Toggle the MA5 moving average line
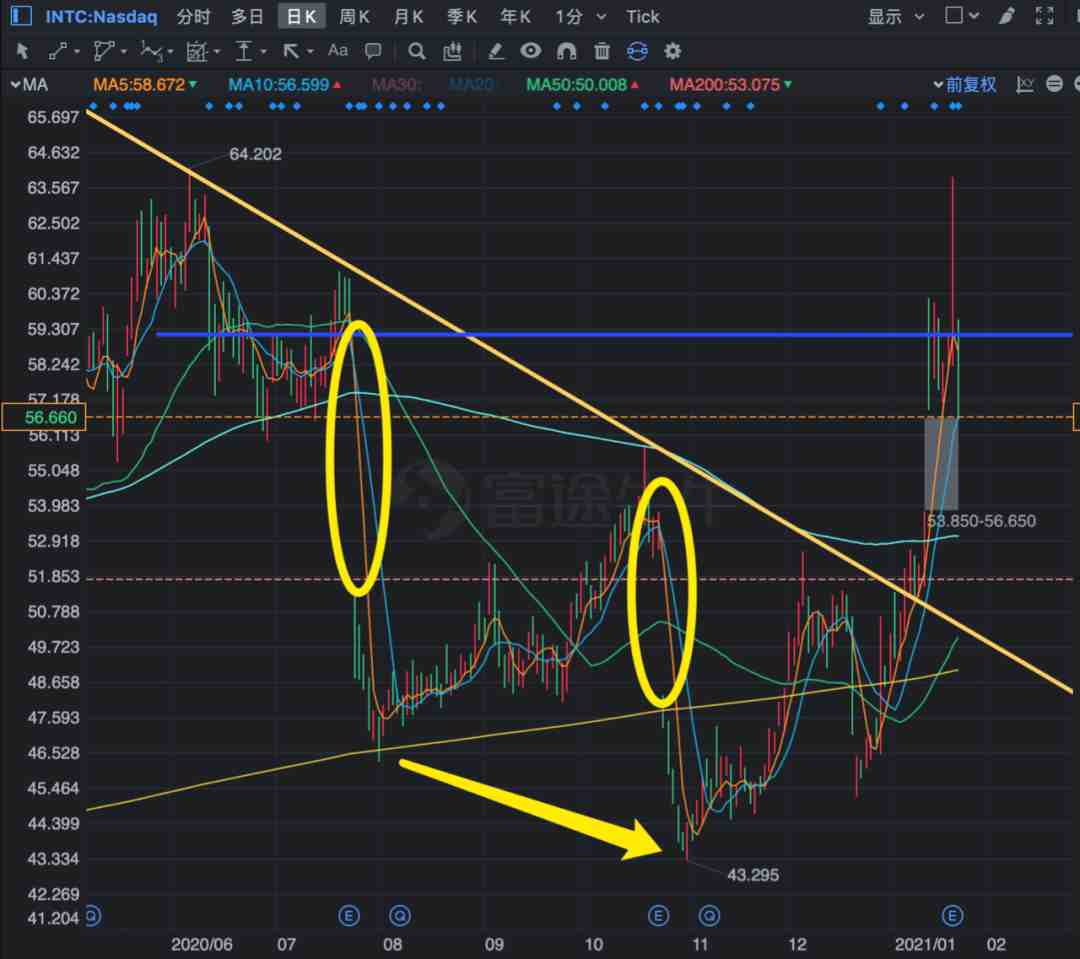The height and width of the screenshot is (959, 1080). click(145, 85)
